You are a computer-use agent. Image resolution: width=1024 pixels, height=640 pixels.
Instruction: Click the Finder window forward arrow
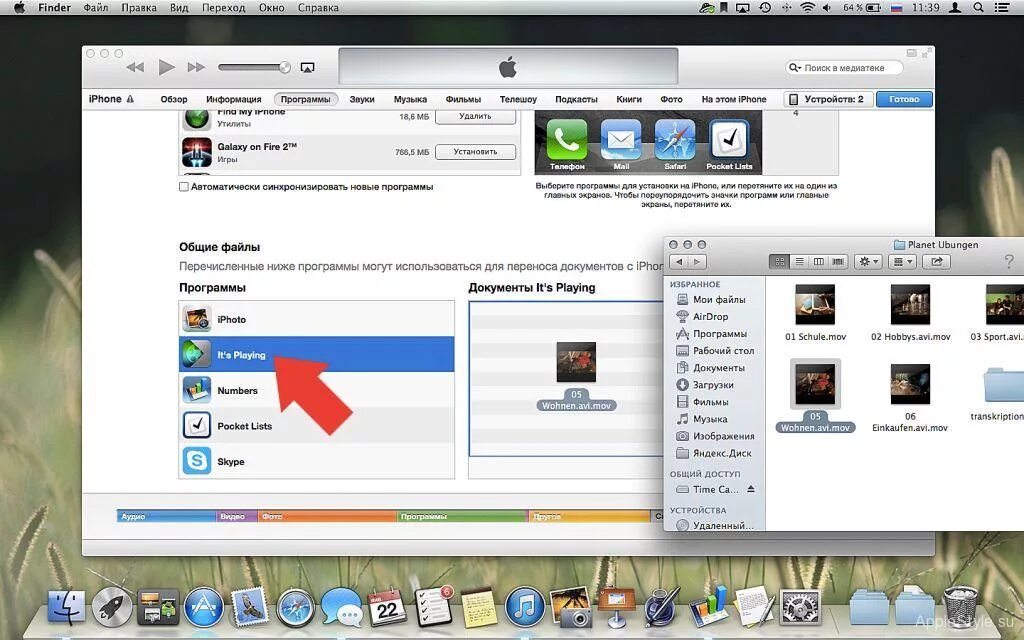pyautogui.click(x=697, y=262)
